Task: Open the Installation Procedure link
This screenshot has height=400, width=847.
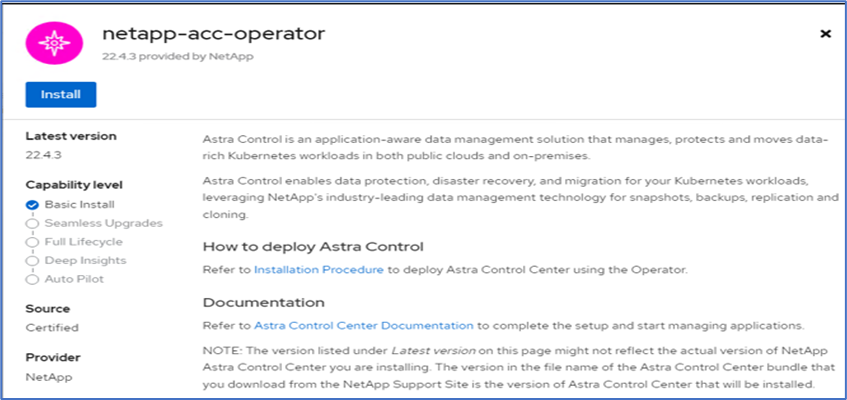Action: point(318,270)
